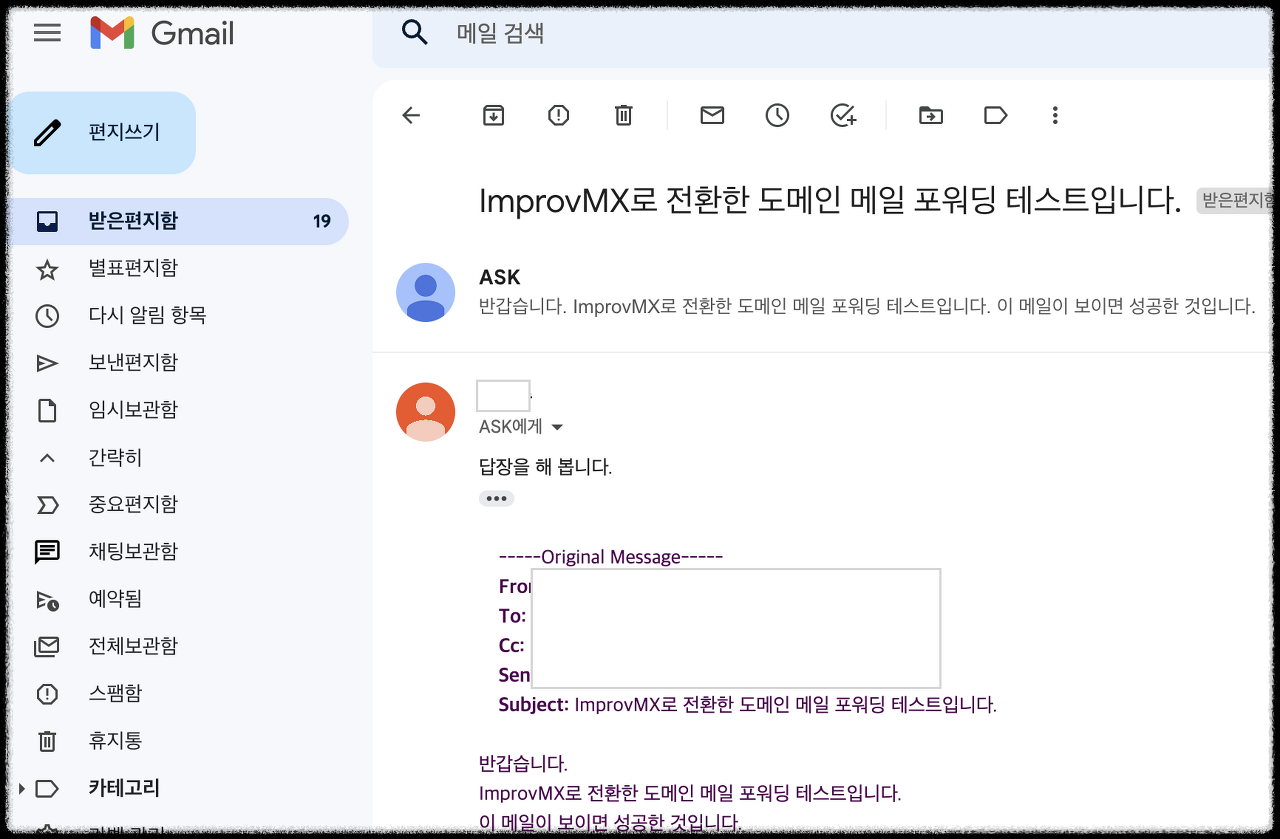The image size is (1280, 839).
Task: Click the orange reply sender avatar
Action: [x=426, y=412]
